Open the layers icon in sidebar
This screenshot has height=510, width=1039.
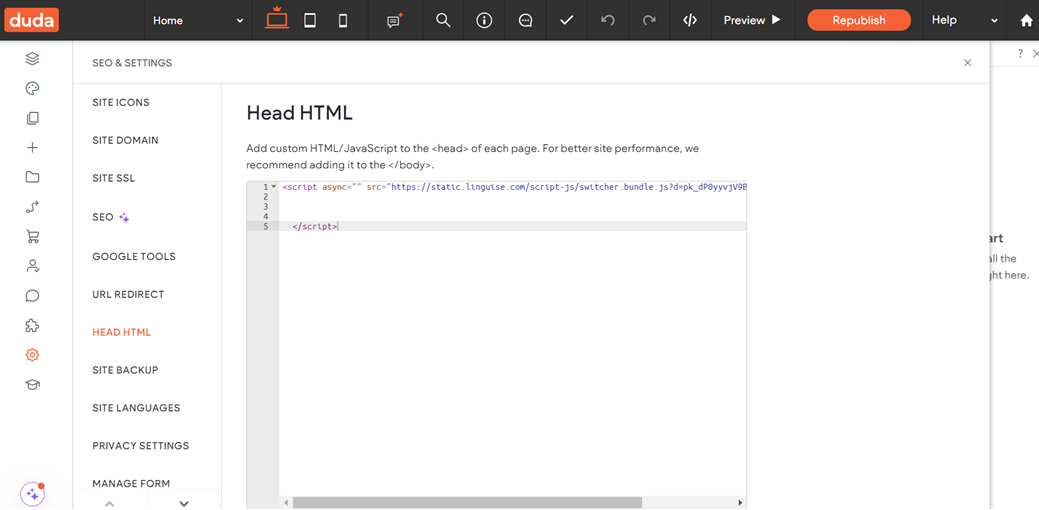(32, 59)
